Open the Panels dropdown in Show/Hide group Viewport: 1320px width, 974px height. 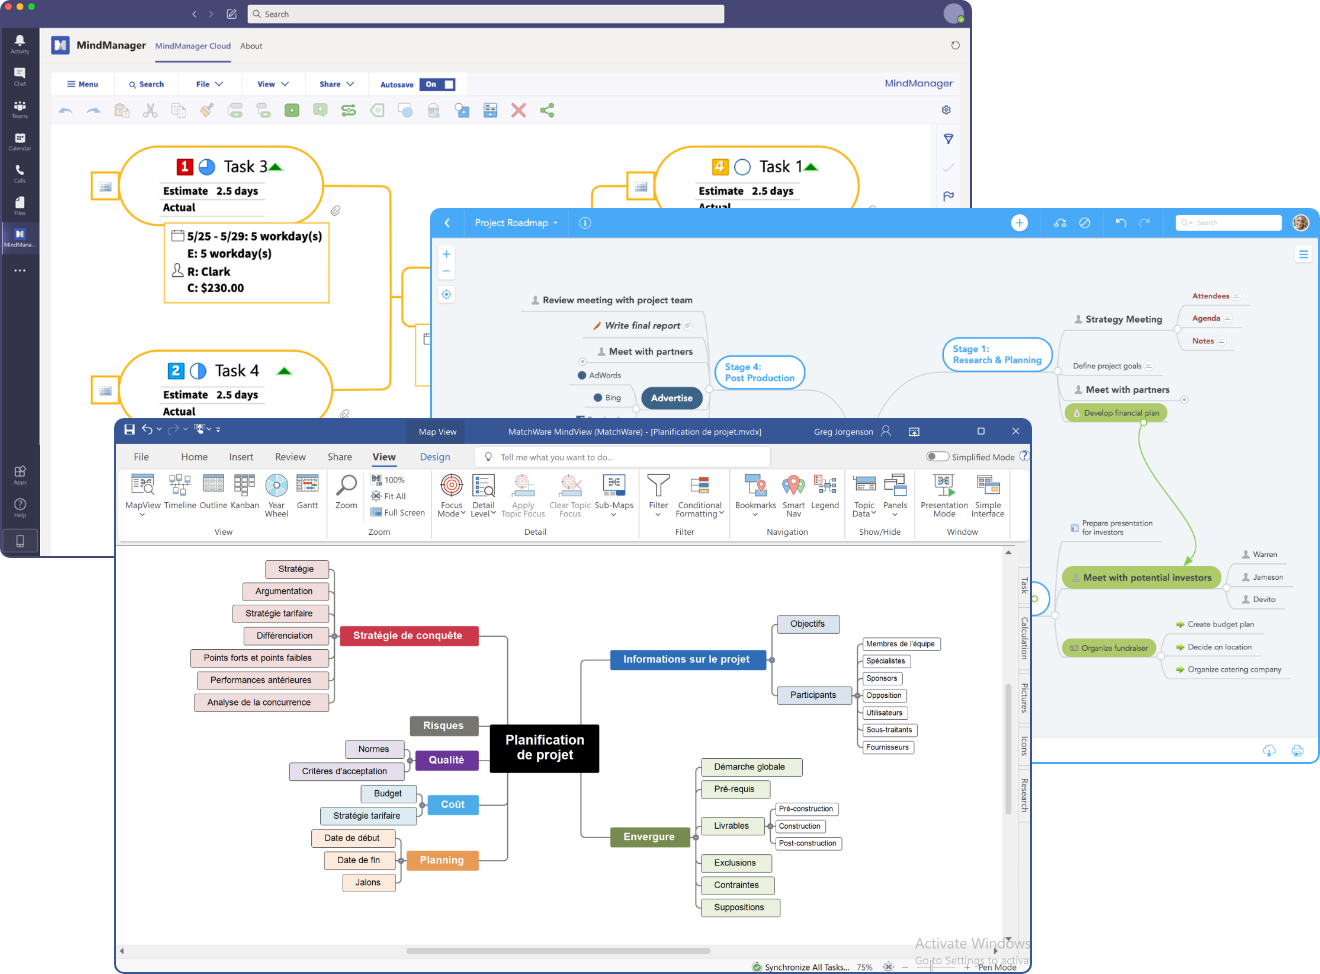click(x=895, y=494)
